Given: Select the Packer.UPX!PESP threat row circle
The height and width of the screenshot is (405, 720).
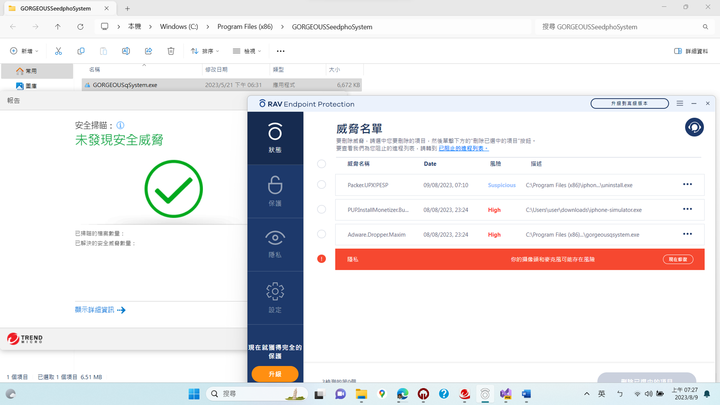Looking at the screenshot, I should tap(321, 185).
